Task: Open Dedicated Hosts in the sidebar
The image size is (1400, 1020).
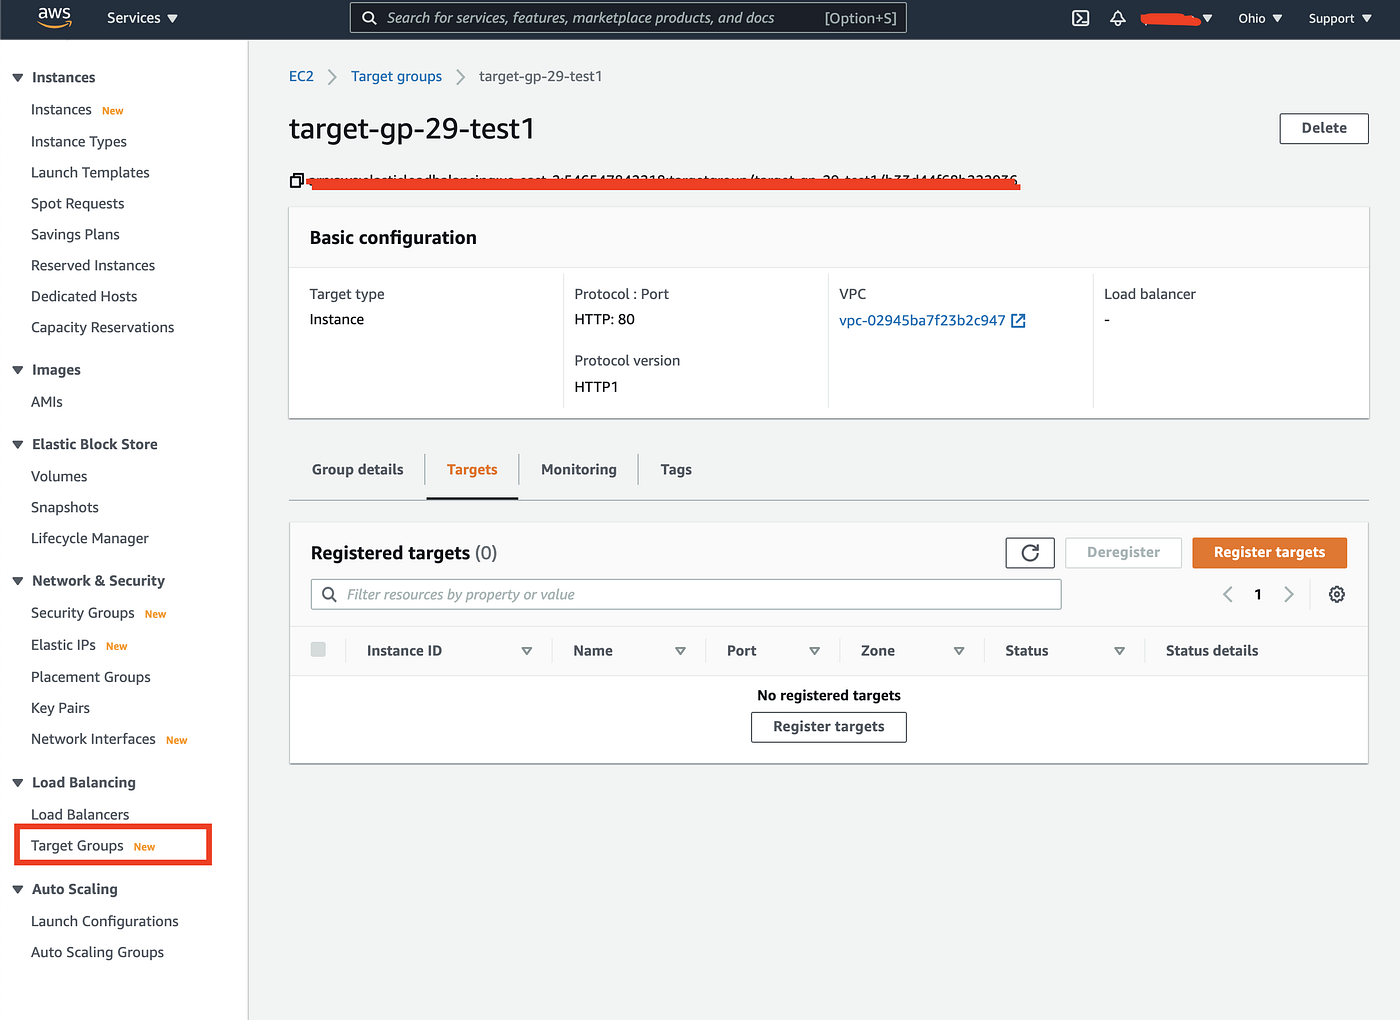Action: 84,297
